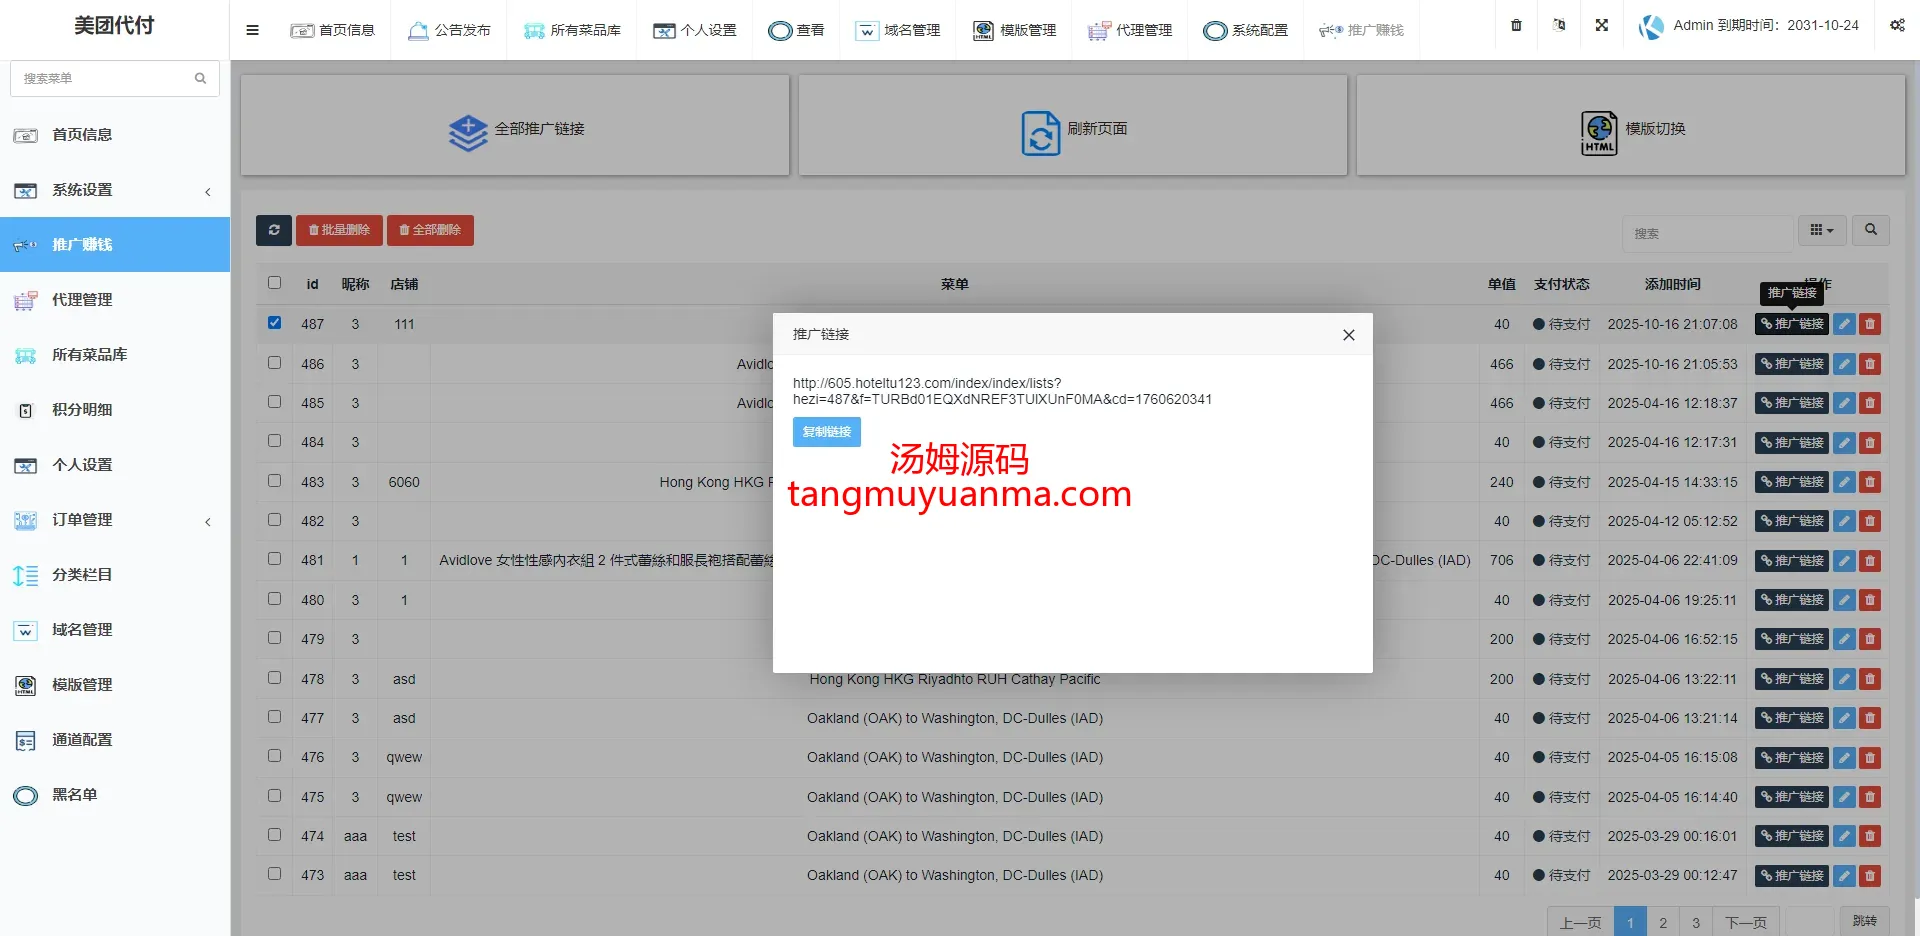Expand the 系统设置 sidebar submenu
Viewport: 1920px width, 936px height.
pos(114,190)
